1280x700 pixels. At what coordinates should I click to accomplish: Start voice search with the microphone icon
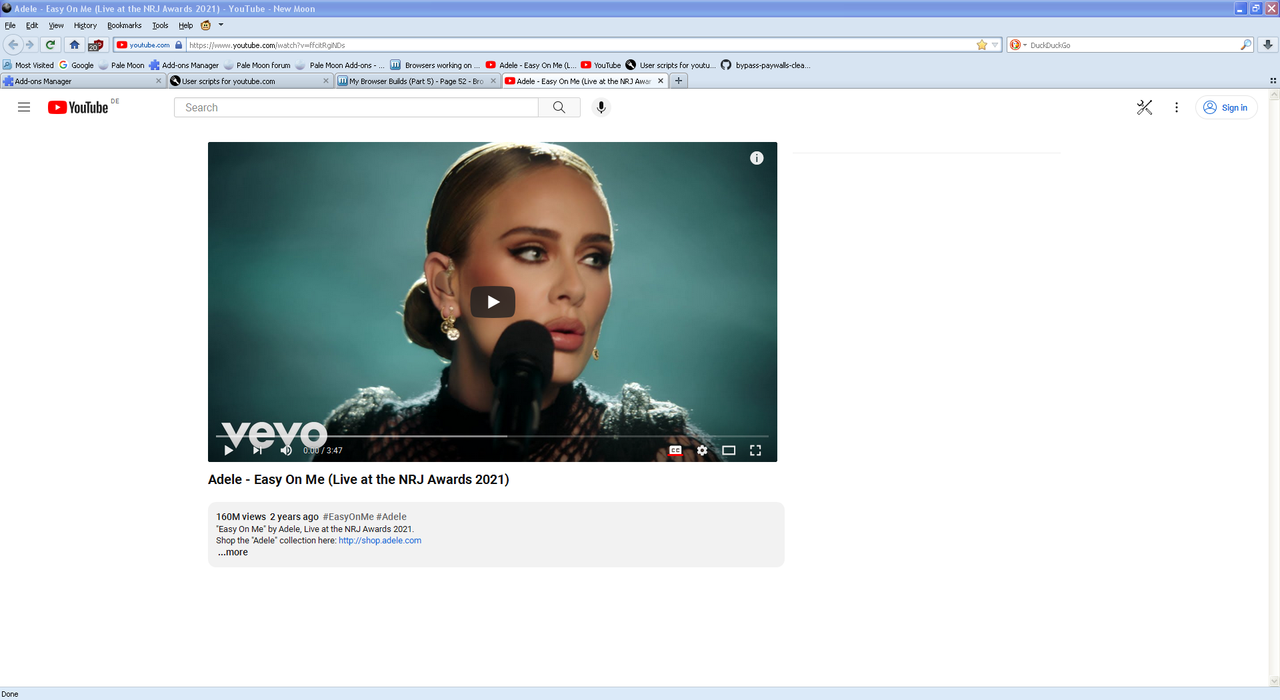click(x=601, y=107)
